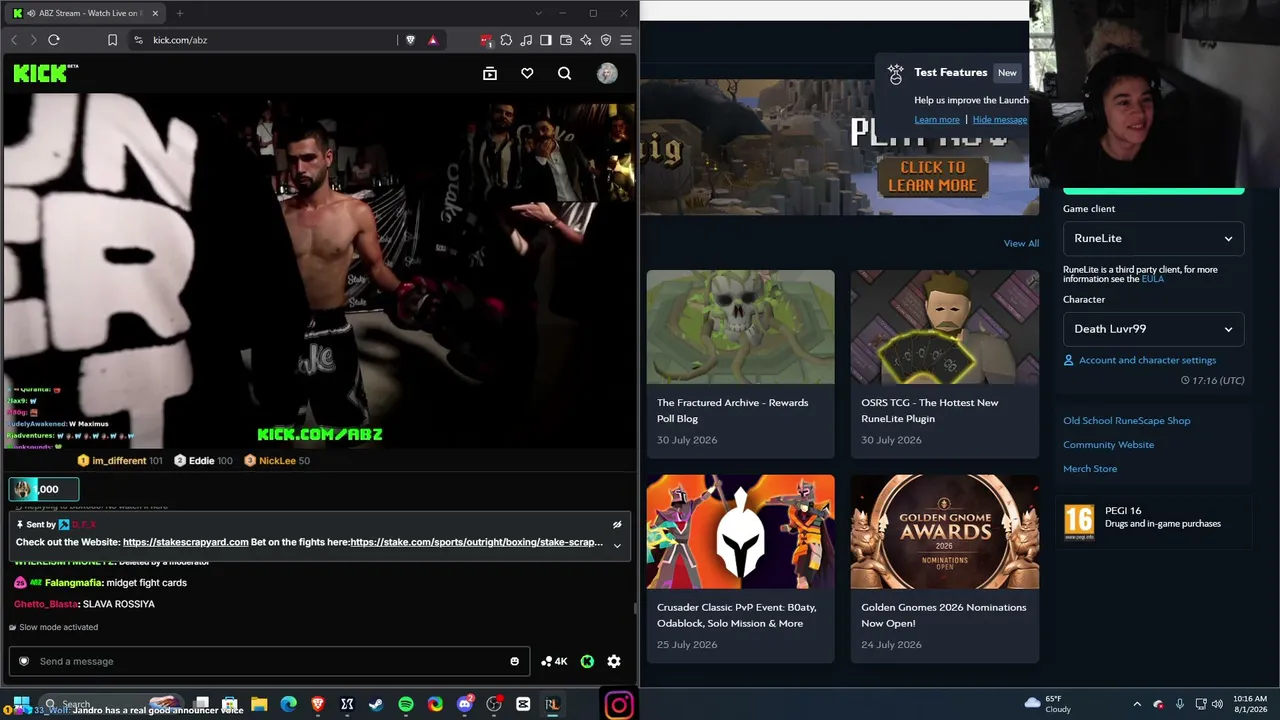Screen dimensions: 1280x720
Task: Show the browser sidebar panel
Action: pyautogui.click(x=546, y=40)
